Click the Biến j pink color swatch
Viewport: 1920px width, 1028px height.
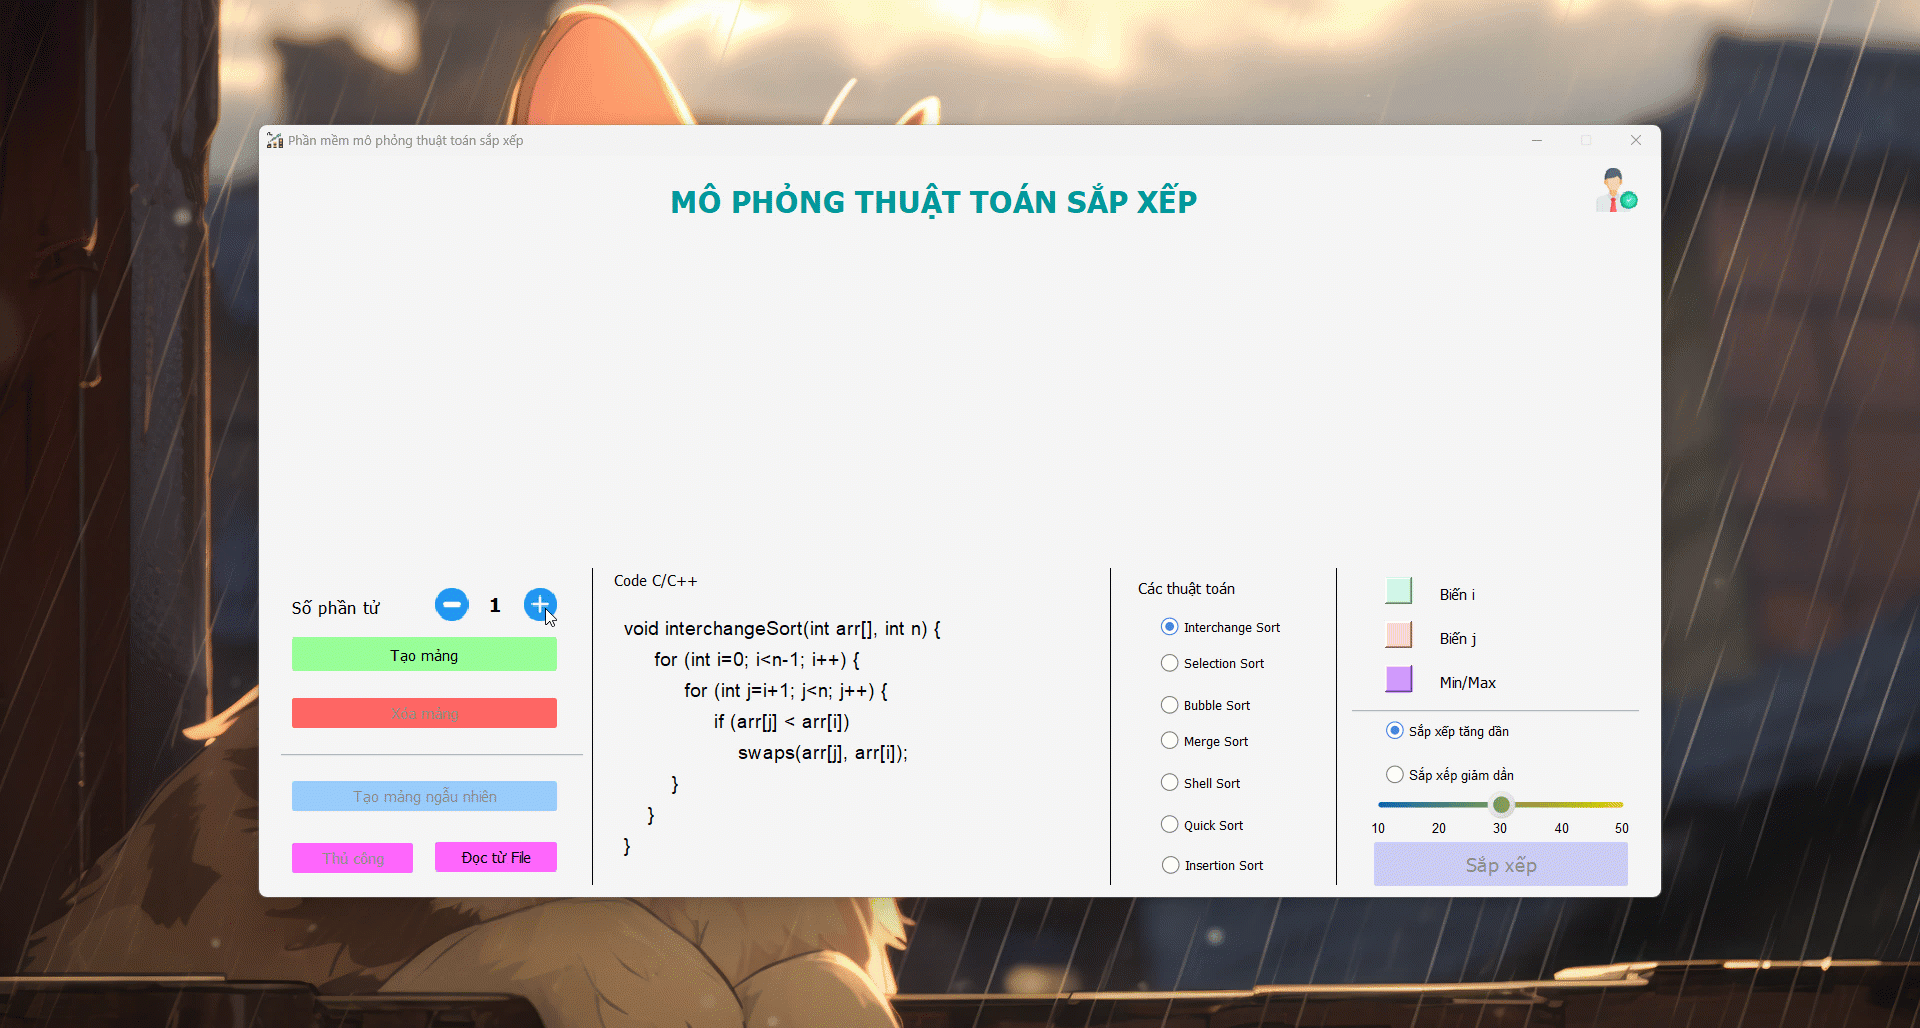(1398, 635)
